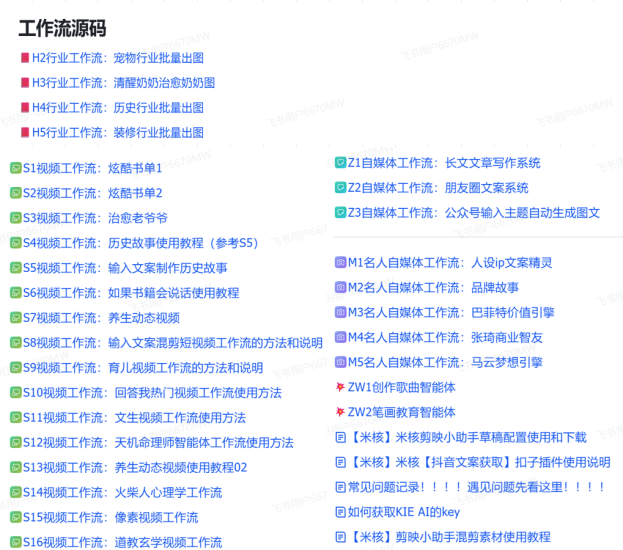Click the green icon beside S9视频工作流
Screen dimensions: 623x550
pos(15,368)
